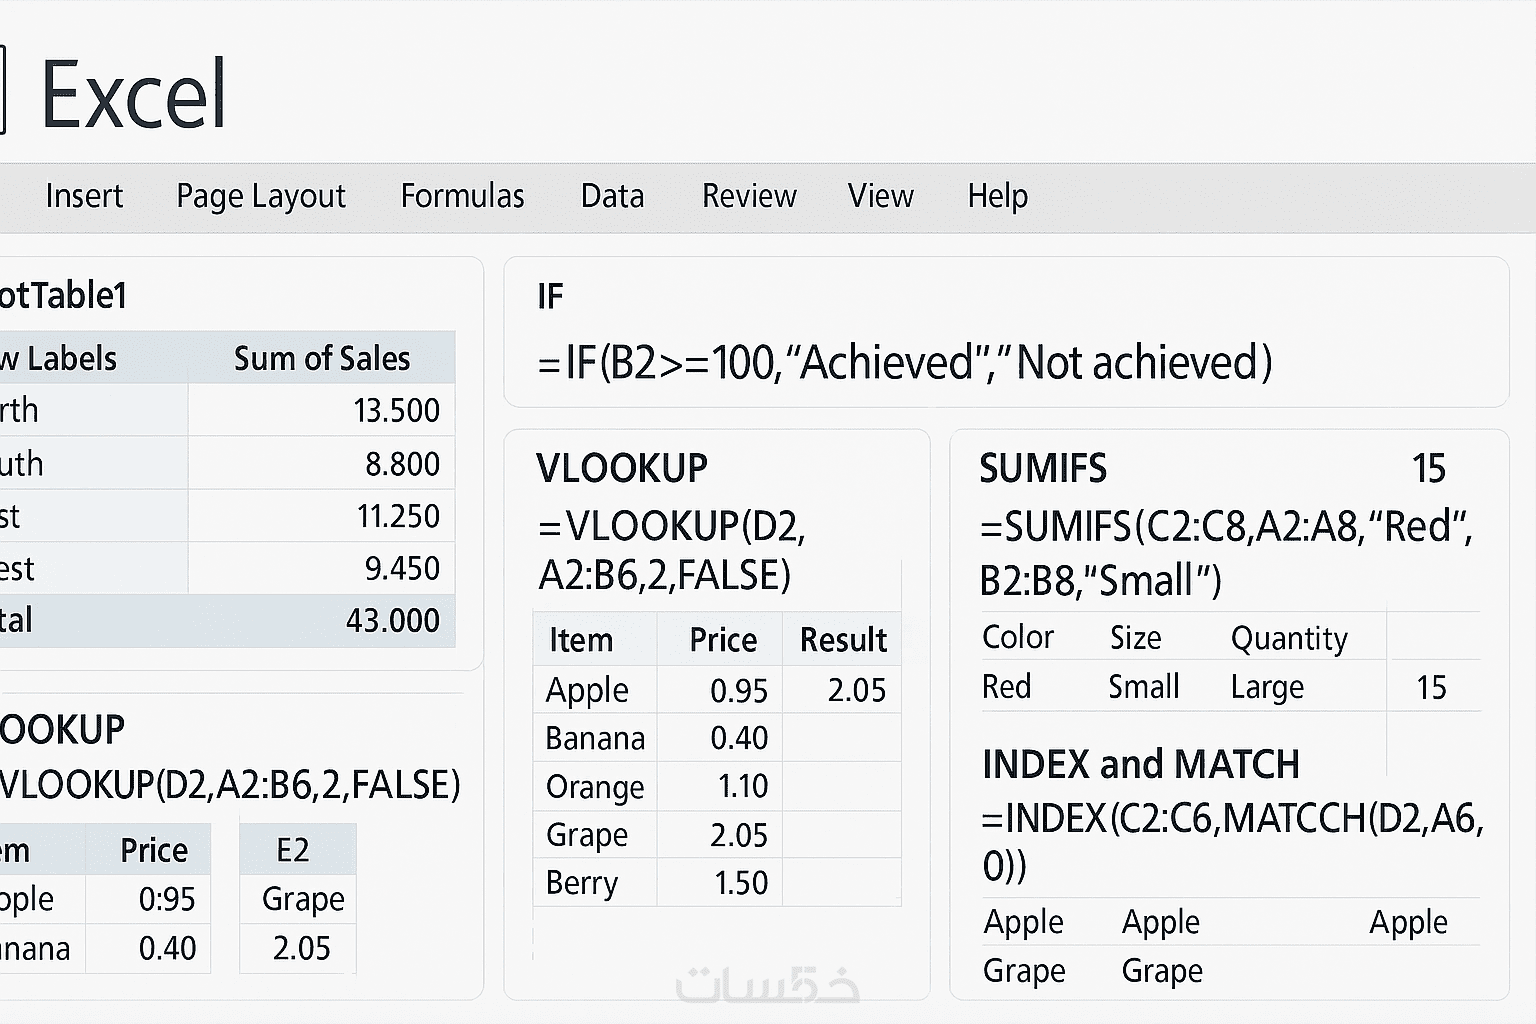This screenshot has height=1024, width=1536.
Task: Click the Help tab
Action: 997,196
